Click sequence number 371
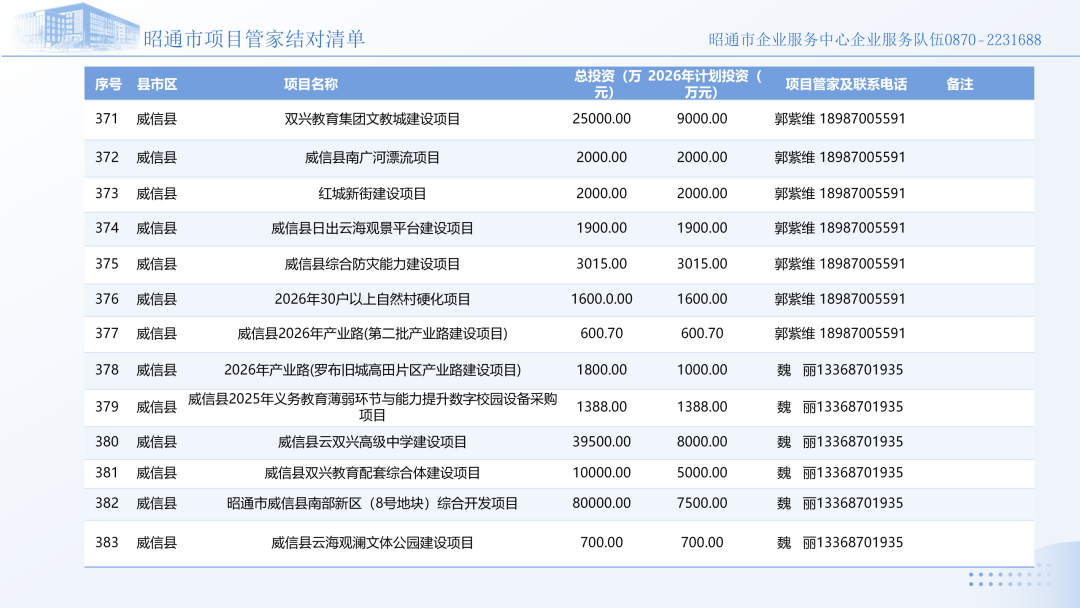 pyautogui.click(x=107, y=118)
